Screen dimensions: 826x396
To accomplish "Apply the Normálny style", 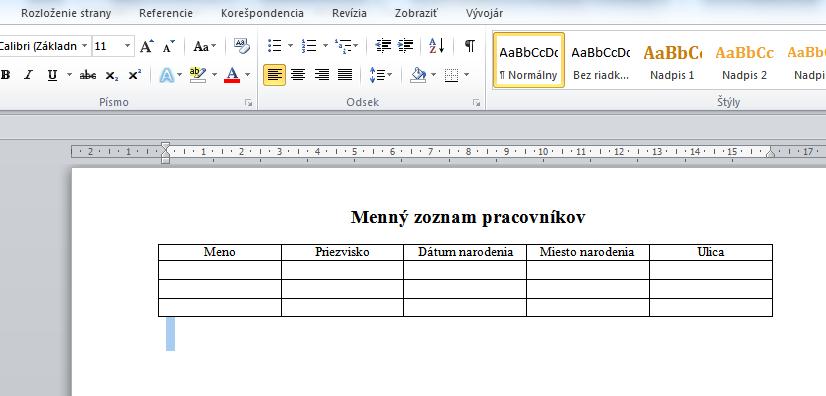I will (x=529, y=60).
